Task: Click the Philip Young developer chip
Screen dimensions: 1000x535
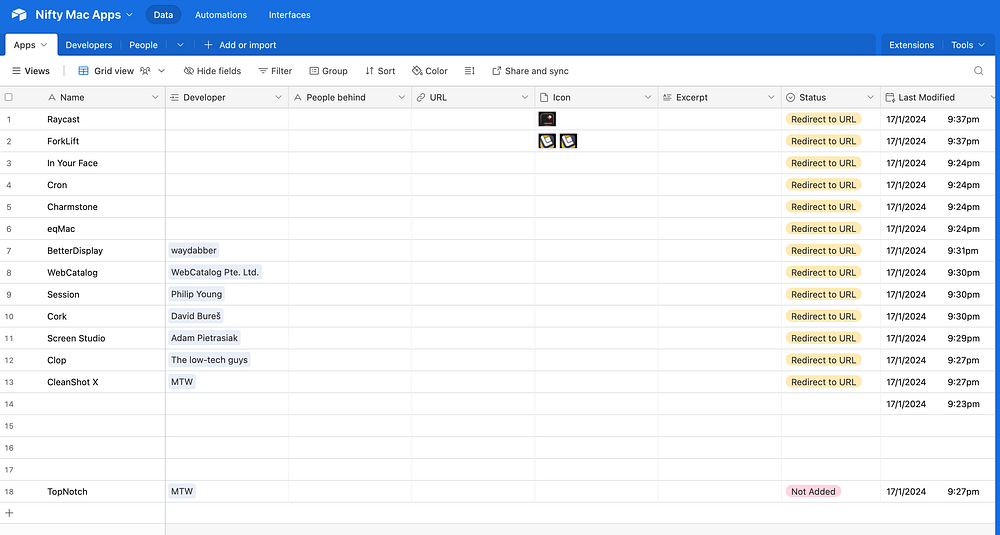Action: pyautogui.click(x=196, y=294)
